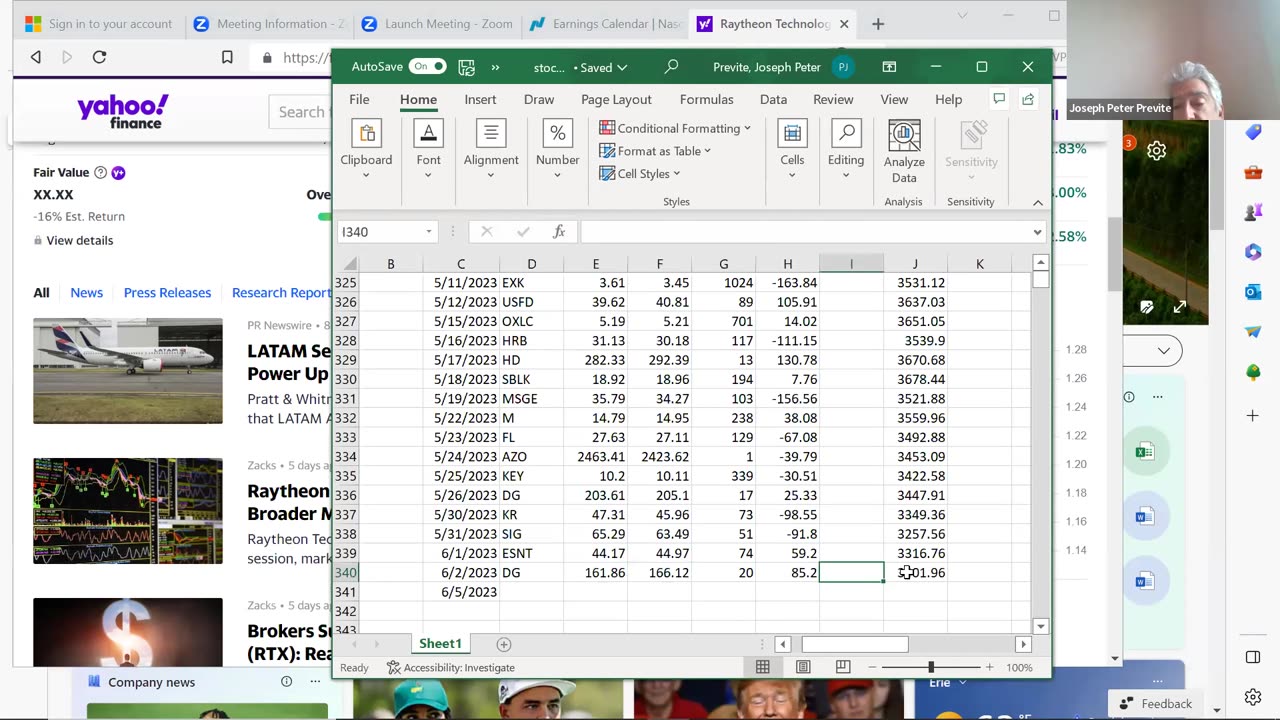
Task: Switch to Page Layout view icon
Action: click(x=803, y=667)
